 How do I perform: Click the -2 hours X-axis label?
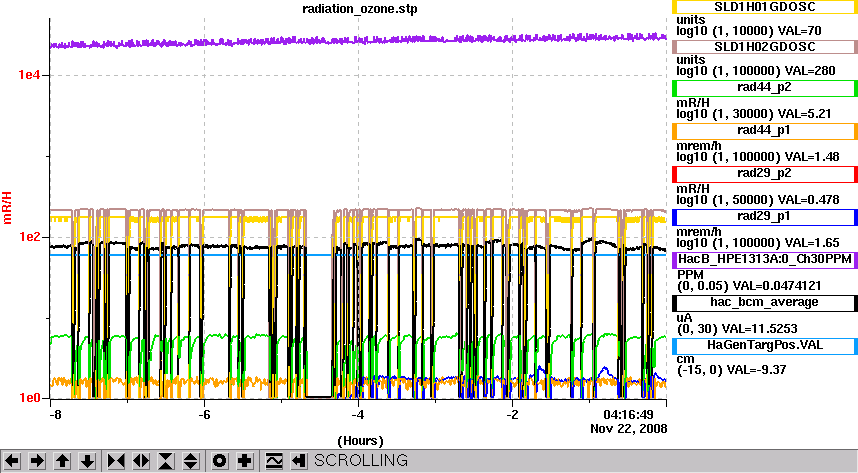[x=512, y=414]
